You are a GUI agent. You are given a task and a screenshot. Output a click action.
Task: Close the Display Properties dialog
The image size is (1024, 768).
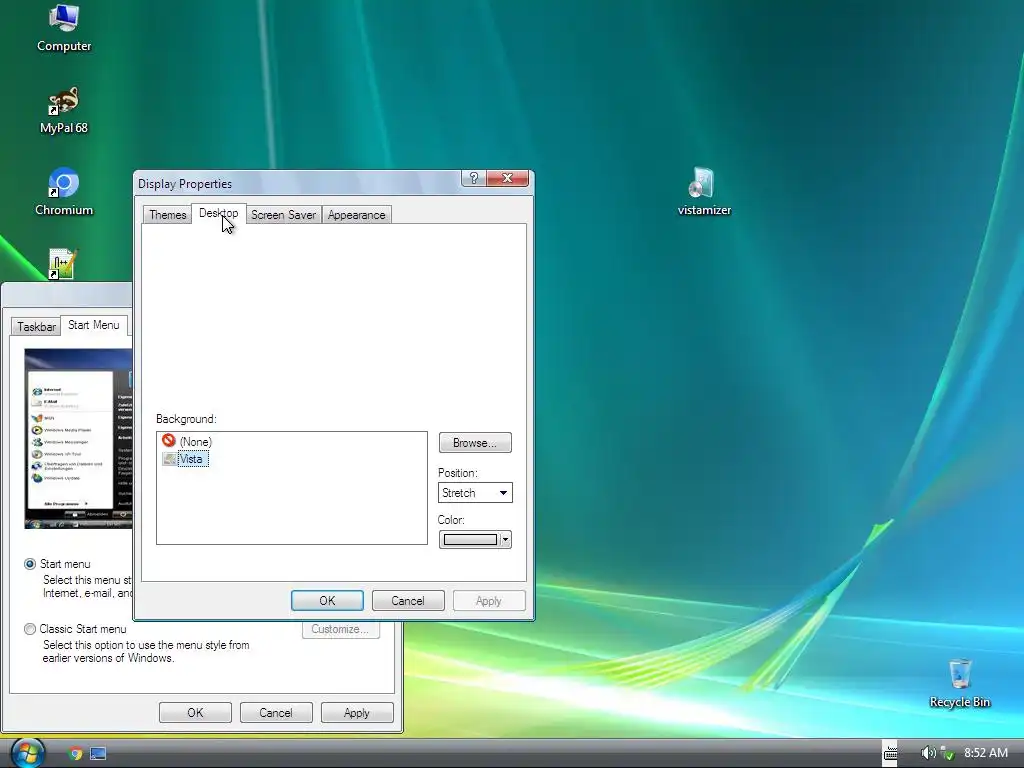507,178
